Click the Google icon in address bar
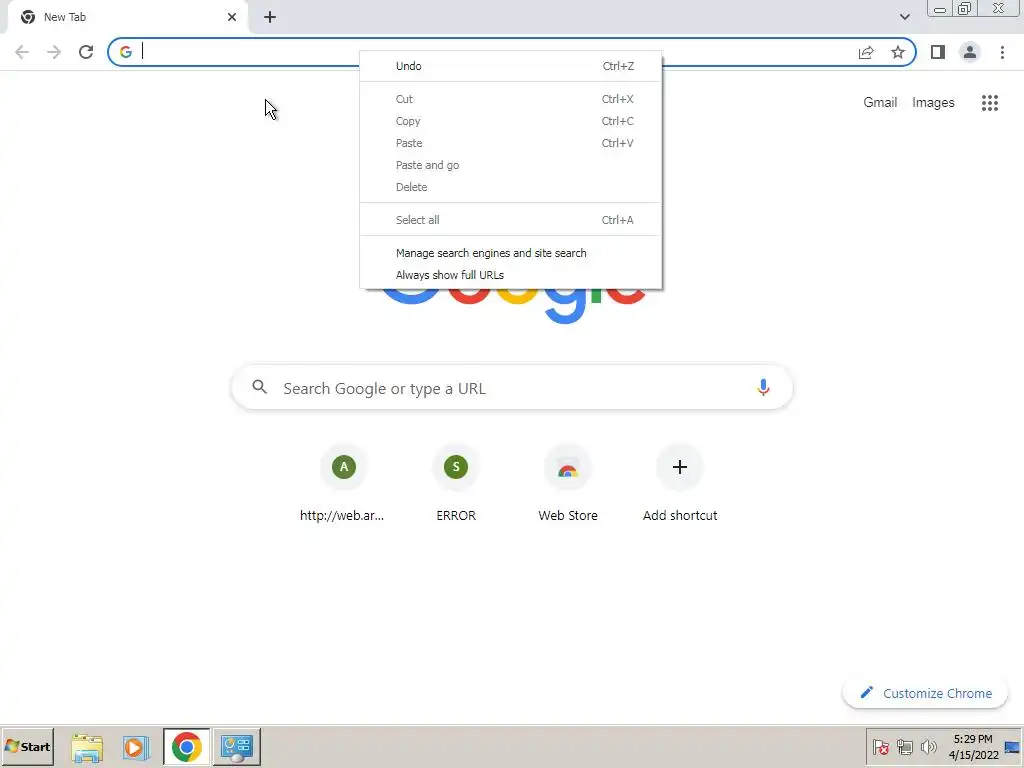 (x=126, y=52)
